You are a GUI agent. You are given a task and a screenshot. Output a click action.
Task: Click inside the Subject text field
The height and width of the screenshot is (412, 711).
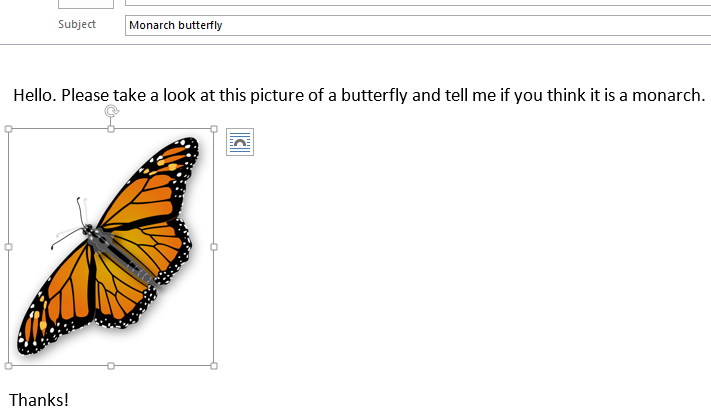pyautogui.click(x=400, y=25)
